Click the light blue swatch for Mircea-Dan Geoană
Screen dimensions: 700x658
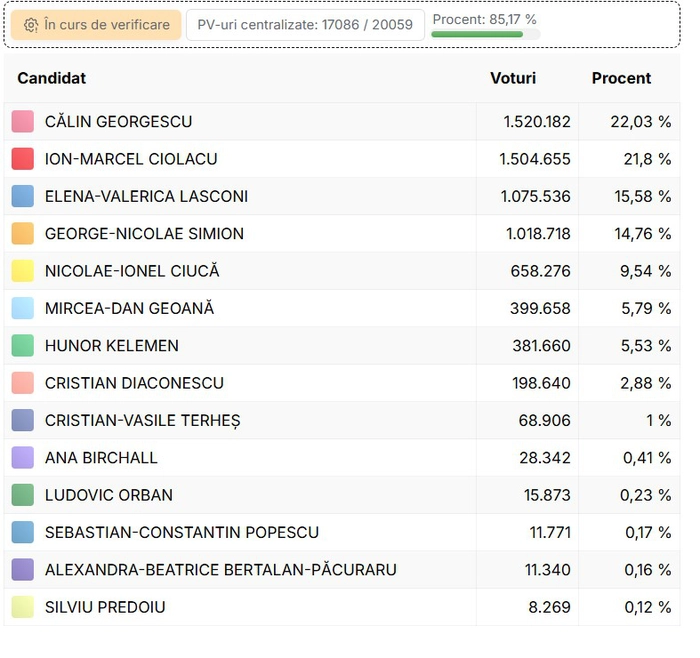23,308
